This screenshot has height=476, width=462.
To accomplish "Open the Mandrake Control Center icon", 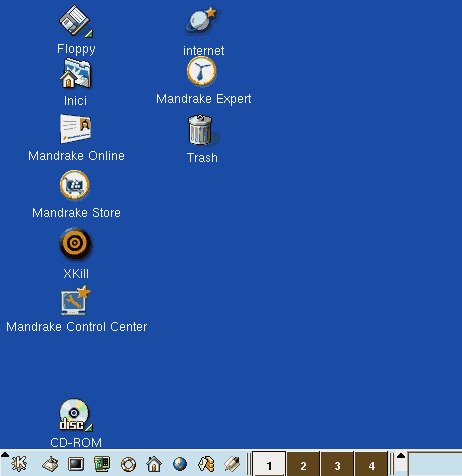I will click(x=76, y=300).
